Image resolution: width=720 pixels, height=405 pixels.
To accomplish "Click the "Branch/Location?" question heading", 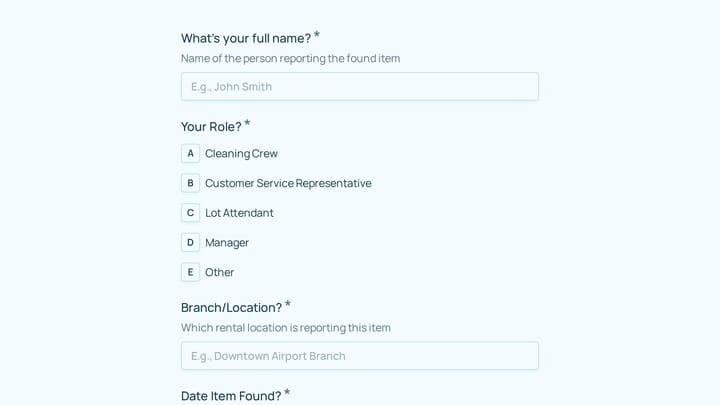I will click(x=231, y=308).
